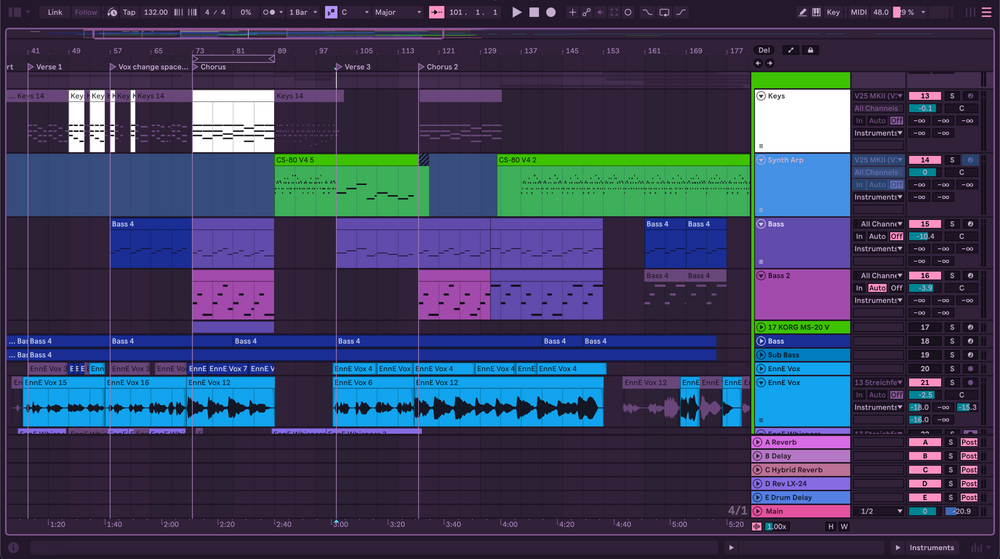1000x559 pixels.
Task: Toggle the Follow tempo button
Action: [85, 12]
